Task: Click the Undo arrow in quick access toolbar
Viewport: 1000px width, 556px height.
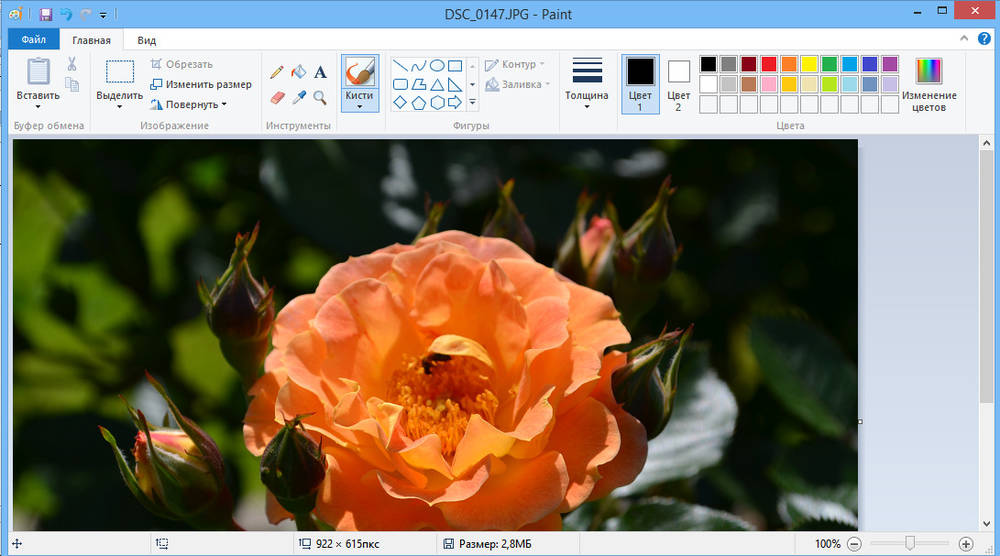Action: (x=66, y=15)
